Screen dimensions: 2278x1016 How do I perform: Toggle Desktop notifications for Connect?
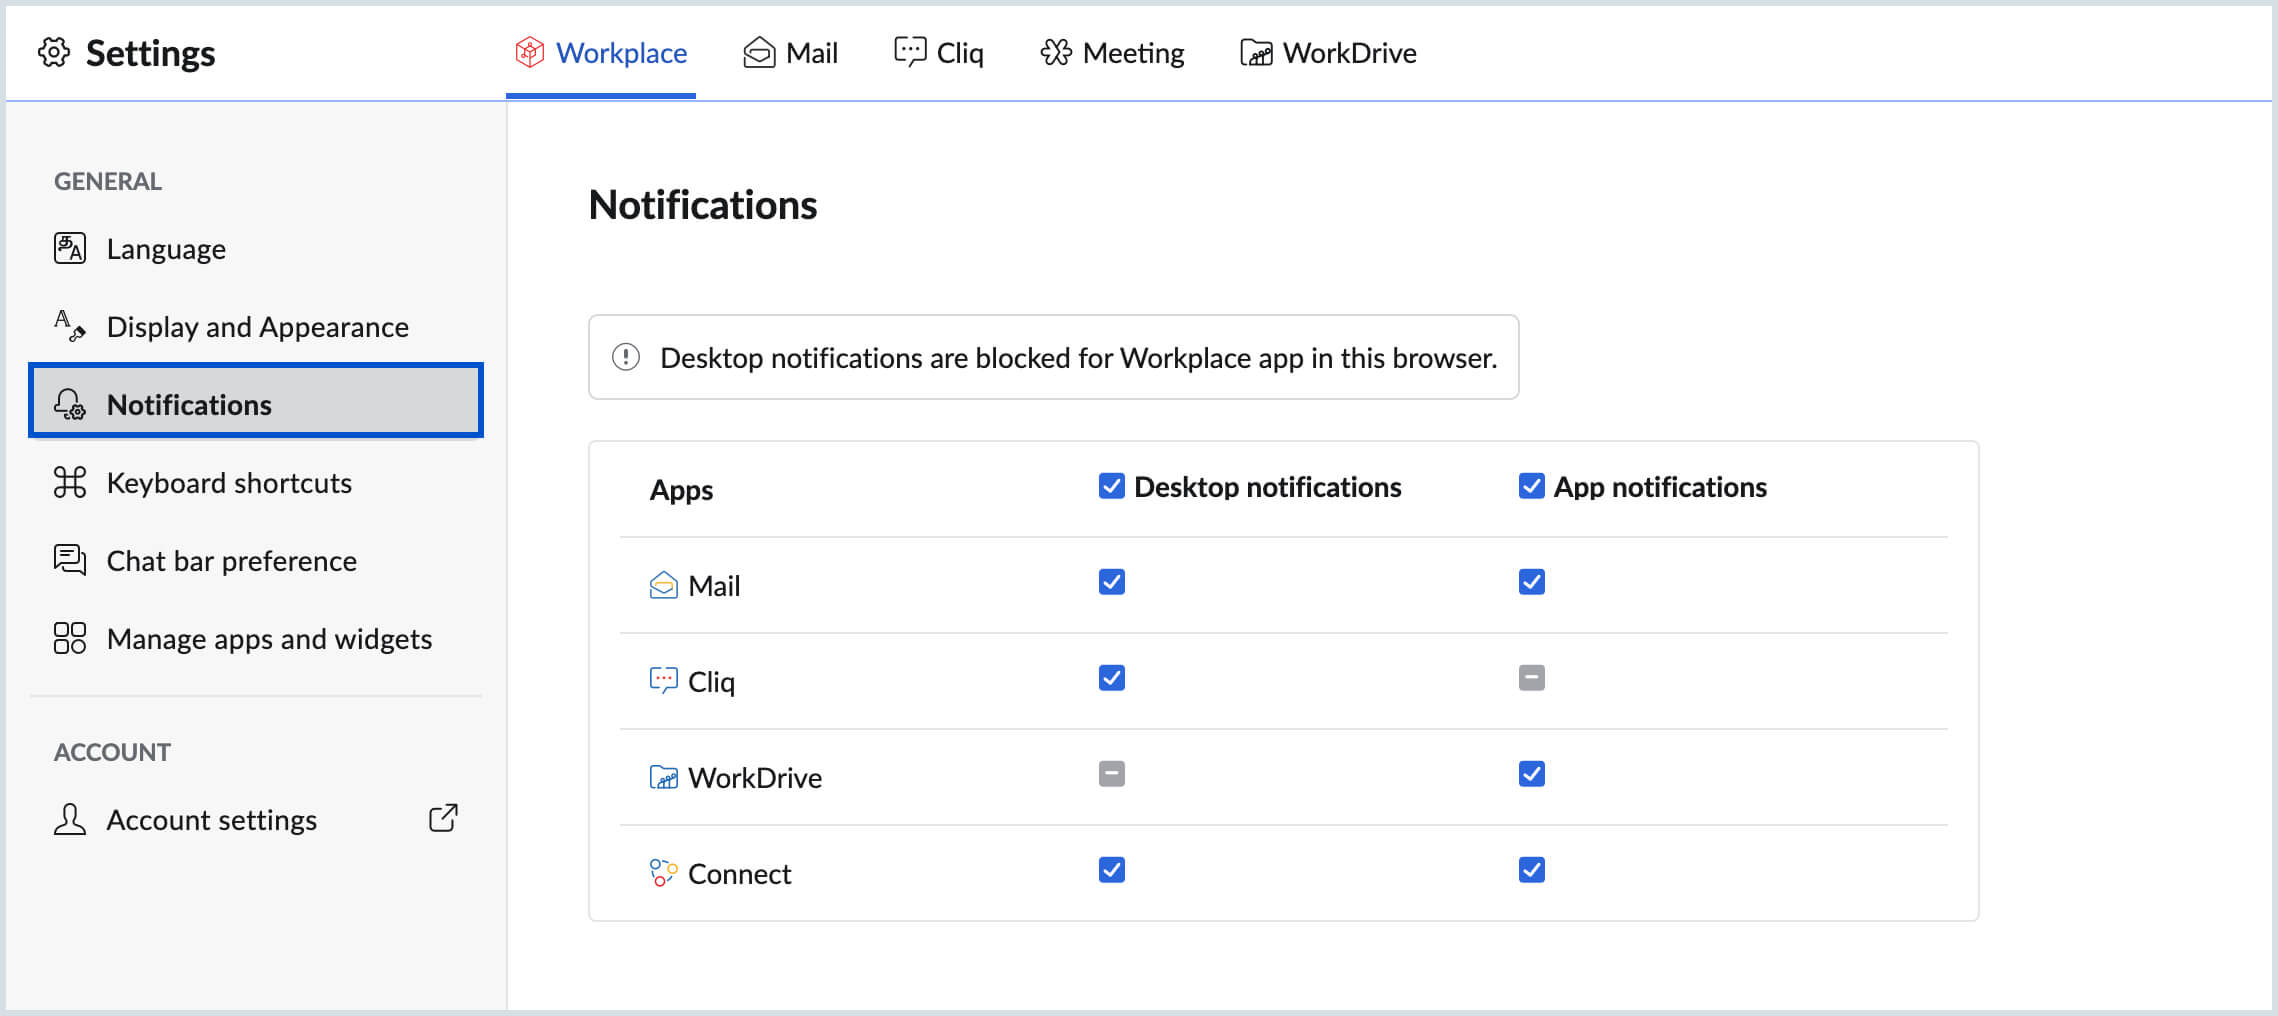(1111, 869)
